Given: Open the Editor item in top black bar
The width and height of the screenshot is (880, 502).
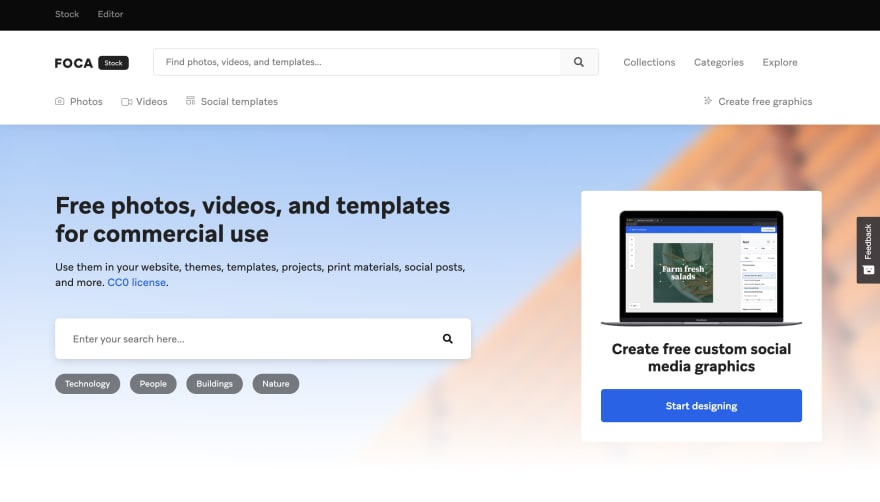Looking at the screenshot, I should tap(110, 14).
